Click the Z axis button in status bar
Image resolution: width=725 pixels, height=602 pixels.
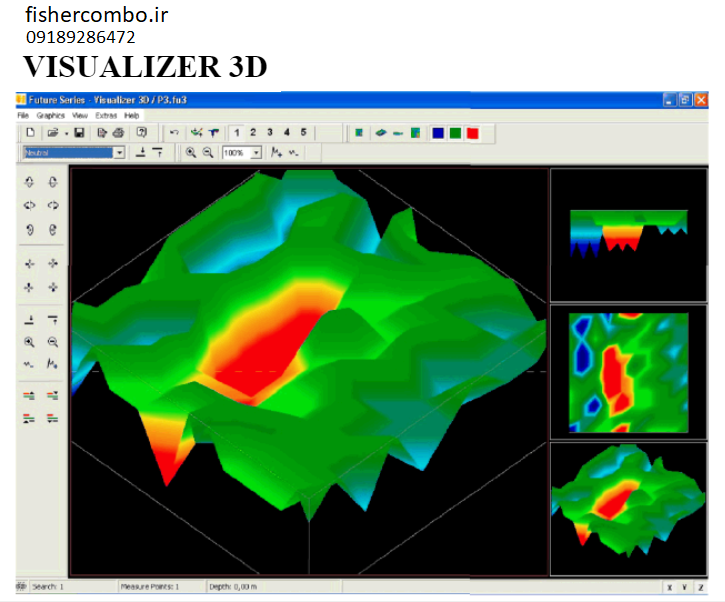700,587
